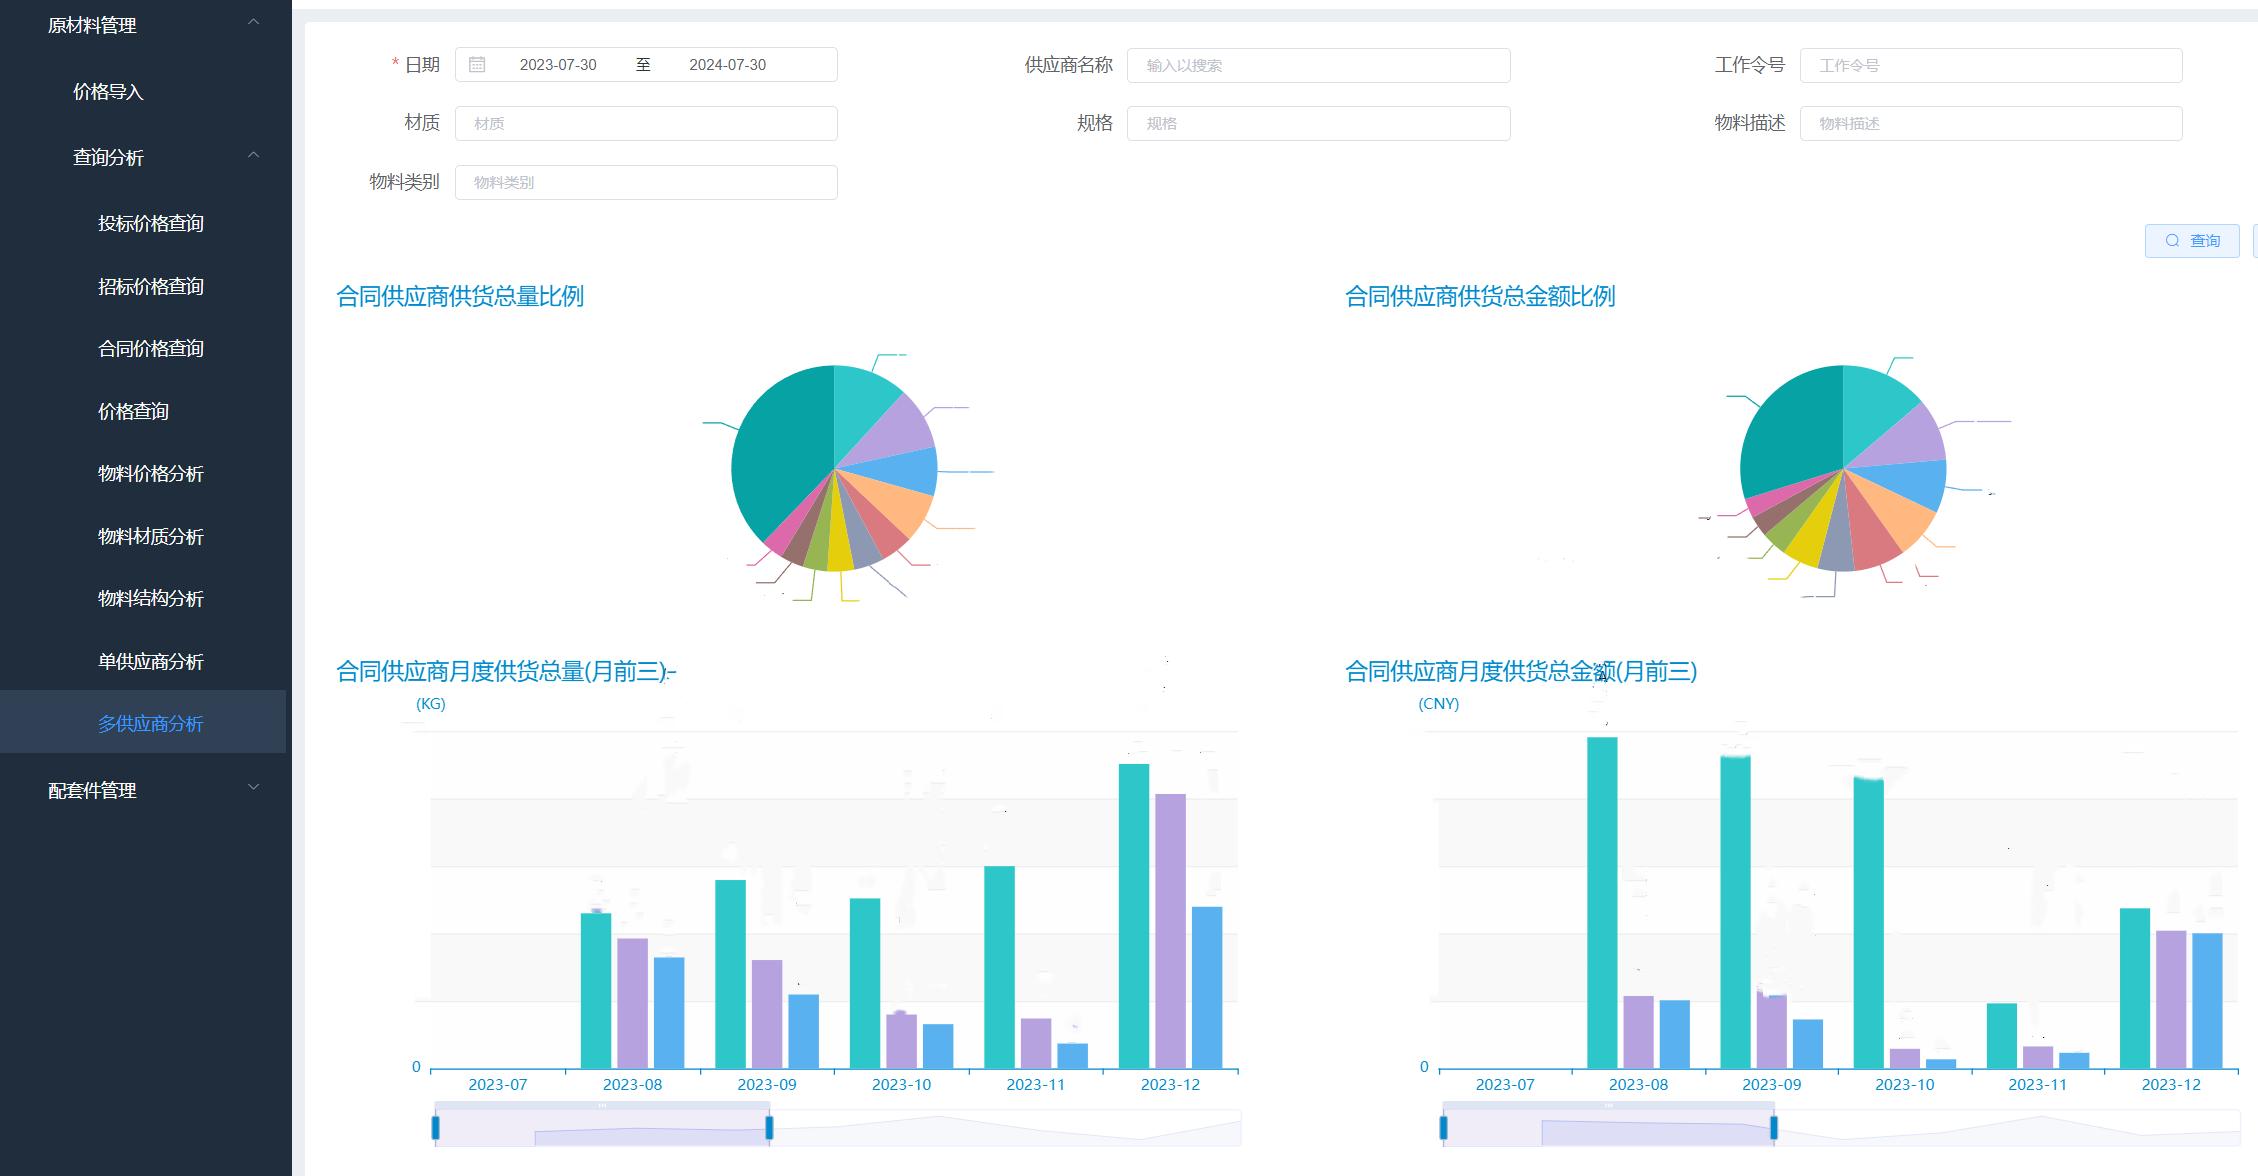
Task: Select 单供应商分析 in the sidebar
Action: click(x=150, y=662)
